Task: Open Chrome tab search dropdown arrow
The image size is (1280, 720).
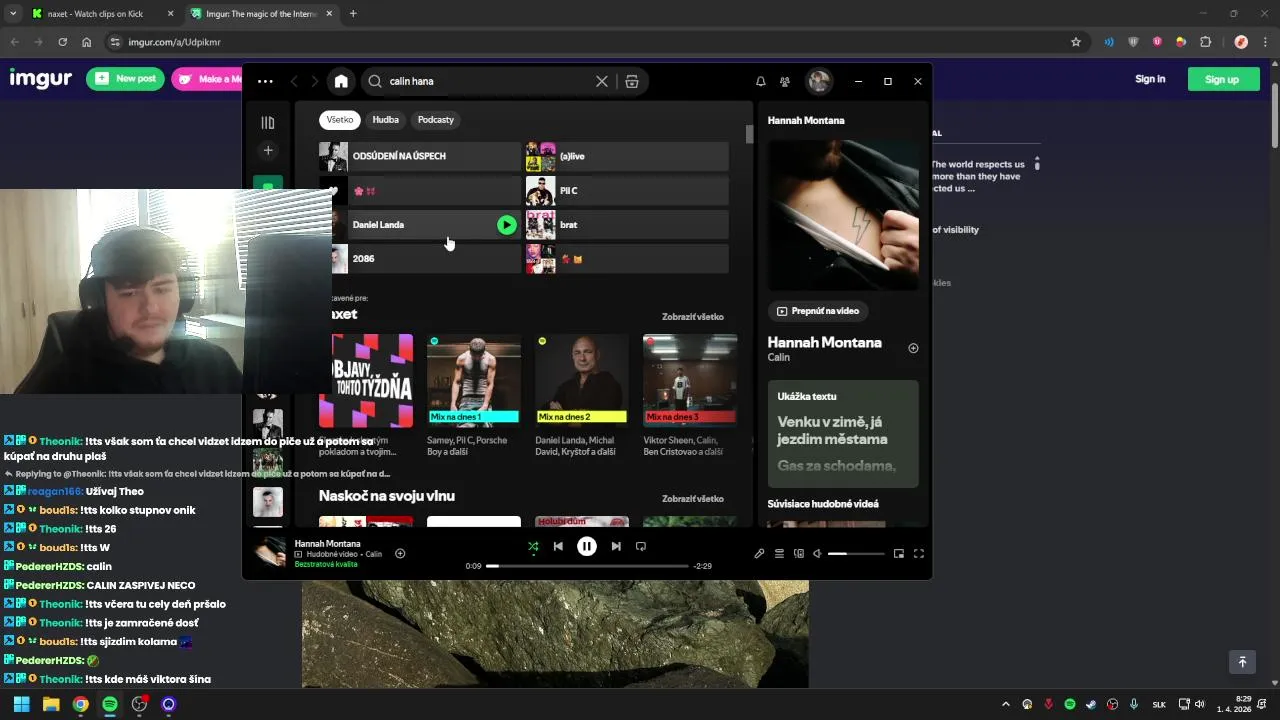Action: tap(13, 14)
